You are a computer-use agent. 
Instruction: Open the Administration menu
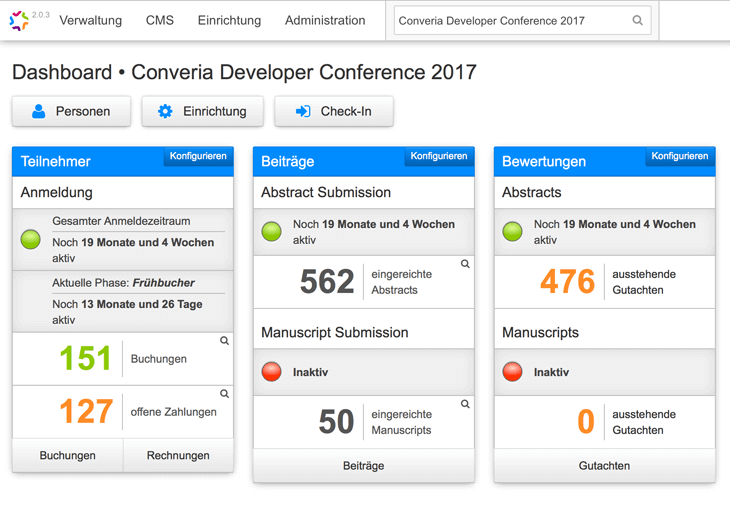tap(325, 20)
